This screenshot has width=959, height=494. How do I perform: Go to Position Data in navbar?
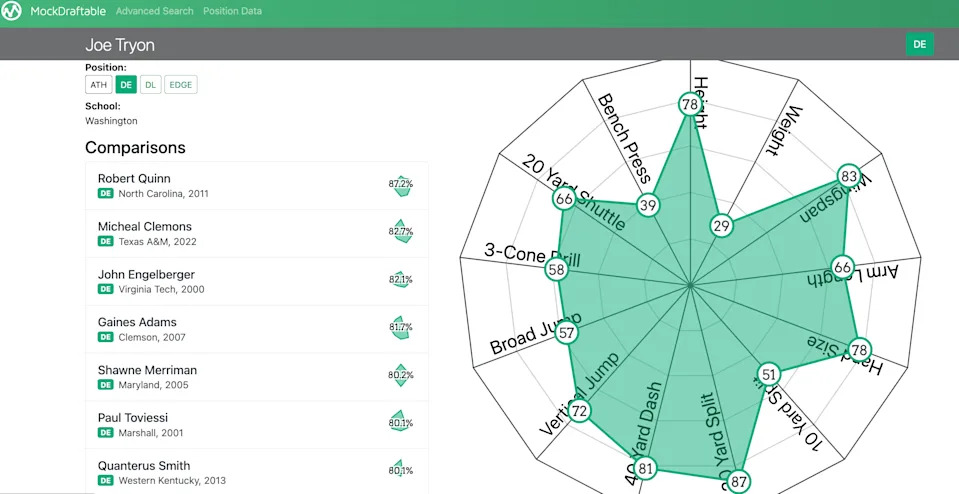(x=232, y=12)
